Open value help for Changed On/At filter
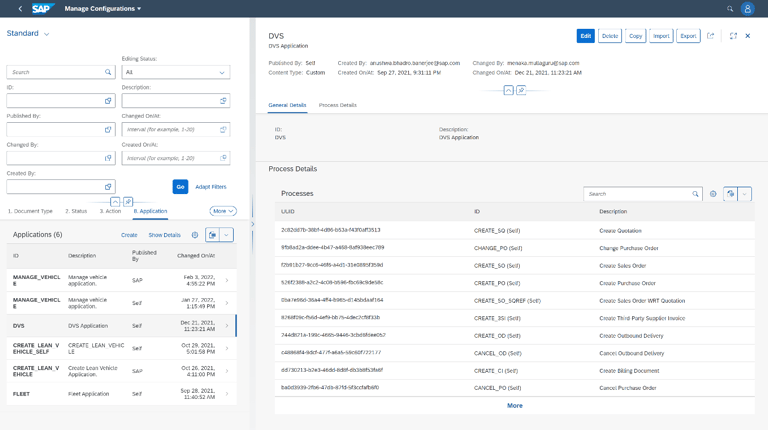Screen dimensions: 768x430 (x=223, y=130)
